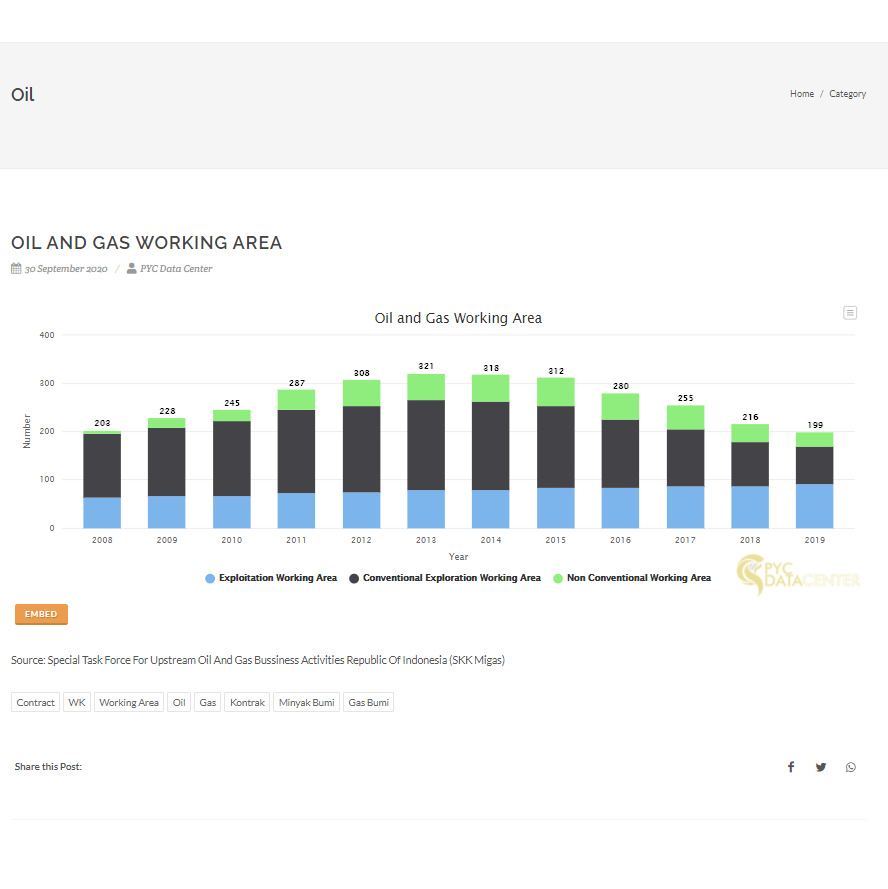Image resolution: width=888 pixels, height=889 pixels.
Task: Select the Minyak Bumi tag
Action: tap(306, 702)
